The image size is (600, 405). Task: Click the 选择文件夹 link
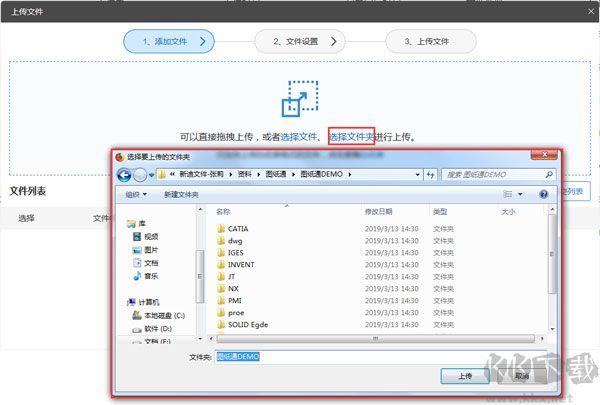[351, 137]
